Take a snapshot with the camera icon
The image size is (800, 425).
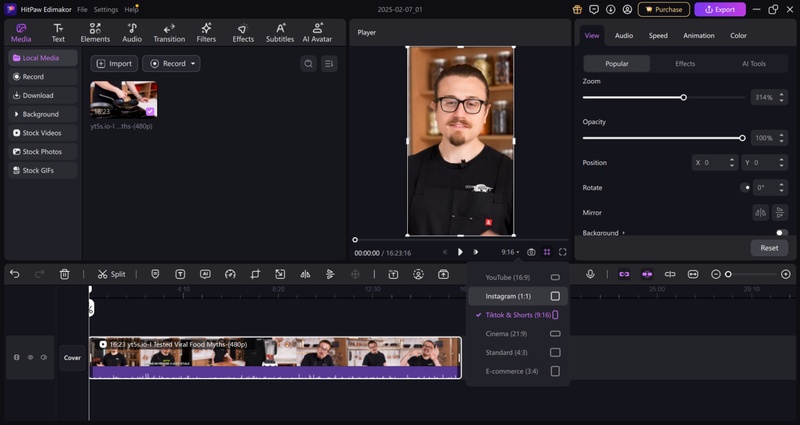(531, 252)
